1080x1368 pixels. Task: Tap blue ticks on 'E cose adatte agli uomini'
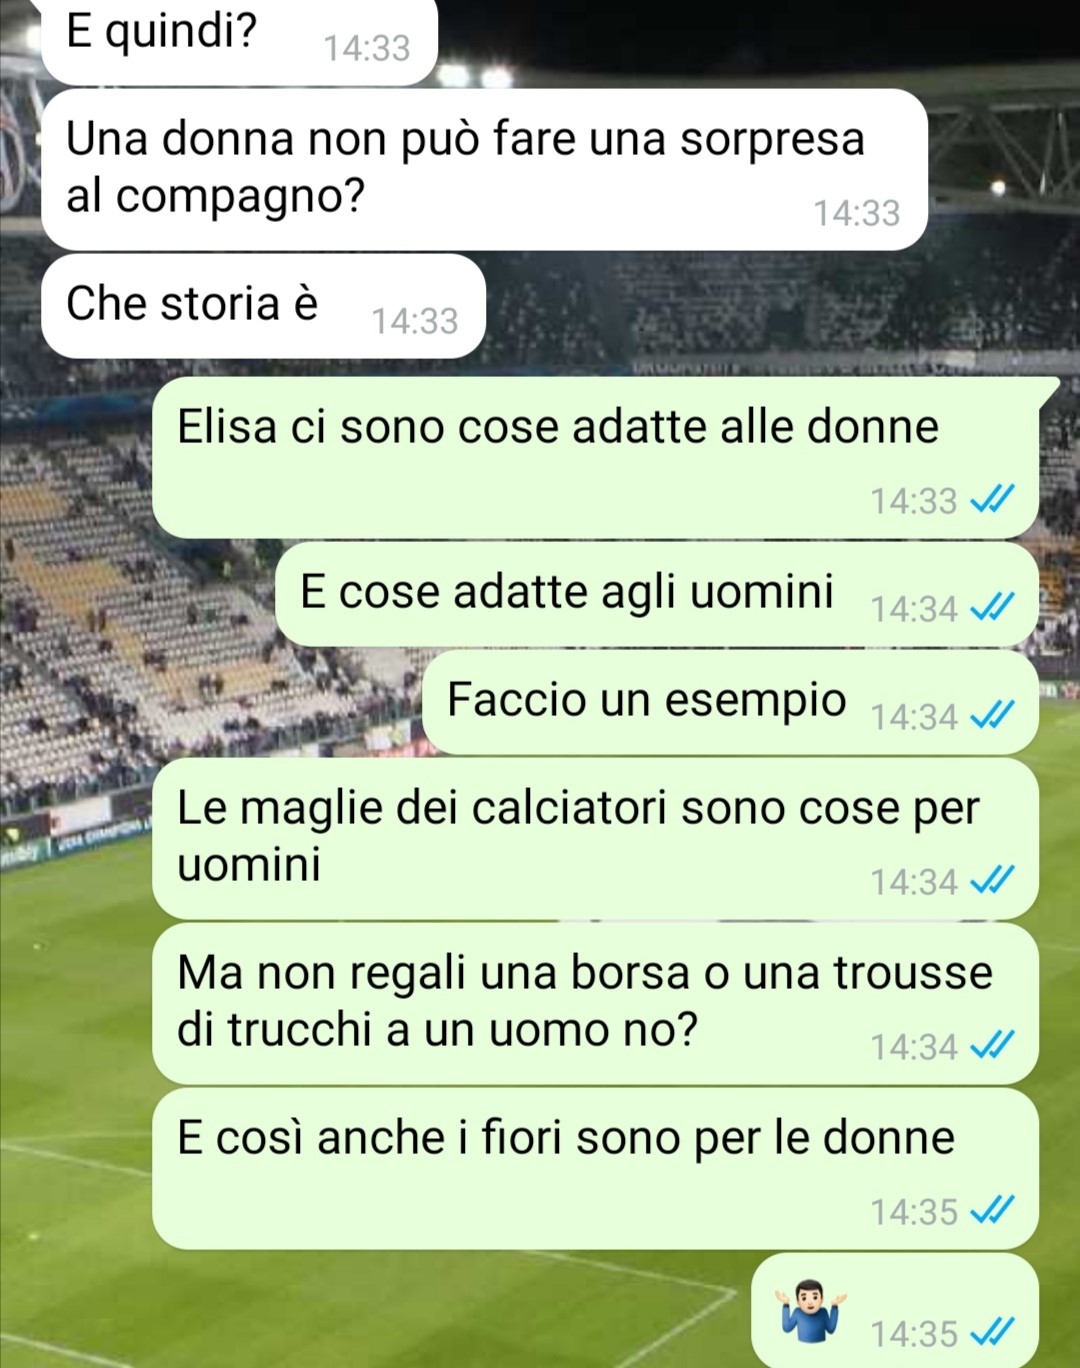(992, 607)
